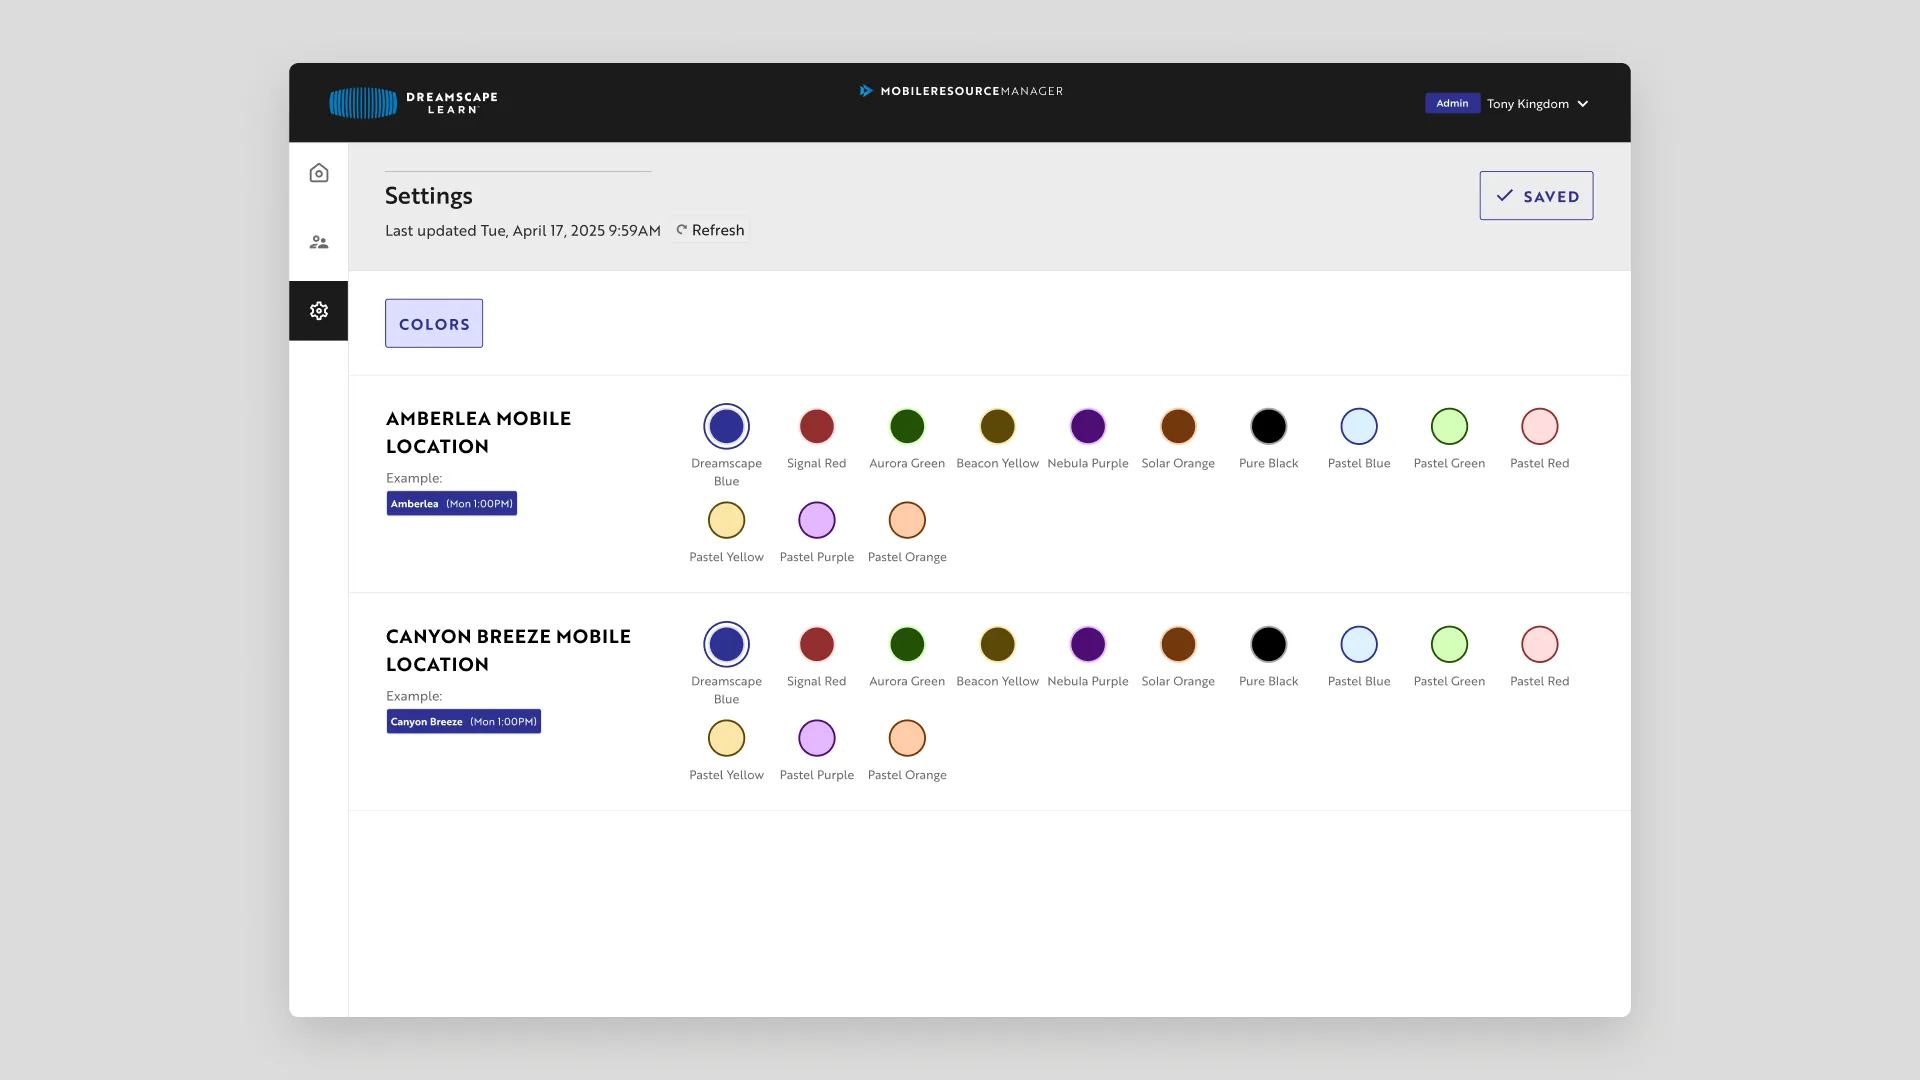The height and width of the screenshot is (1080, 1920).
Task: Select Pastel Blue for Canyon Breeze
Action: click(1359, 645)
